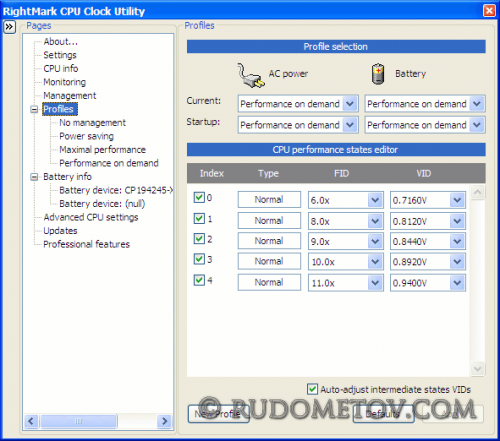Click up arrow of states list scrollbar
500x441 pixels.
point(477,192)
